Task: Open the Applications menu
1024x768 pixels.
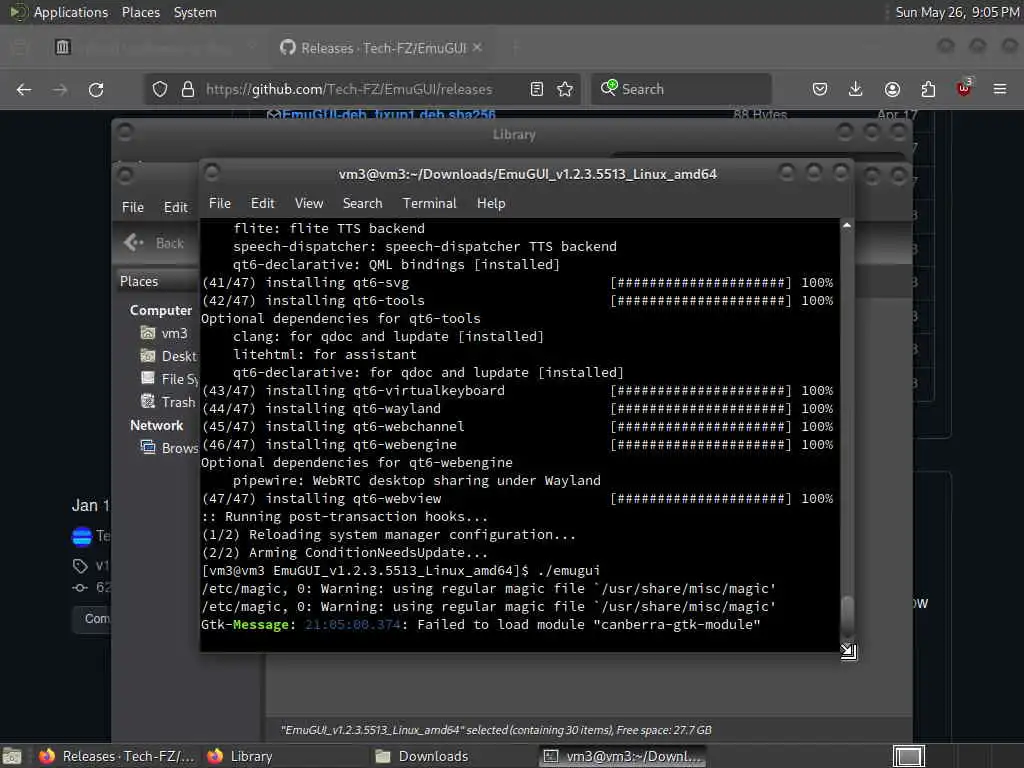Action: pyautogui.click(x=59, y=12)
